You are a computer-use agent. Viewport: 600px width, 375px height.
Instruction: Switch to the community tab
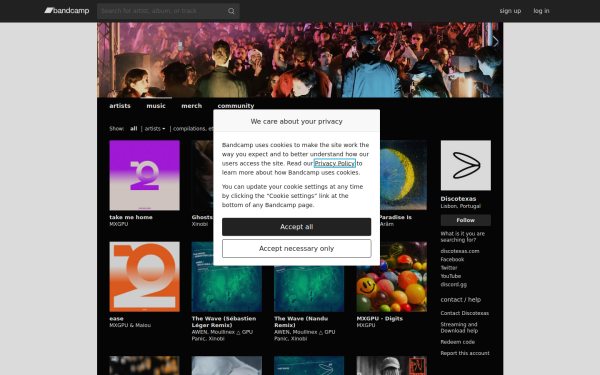[236, 106]
